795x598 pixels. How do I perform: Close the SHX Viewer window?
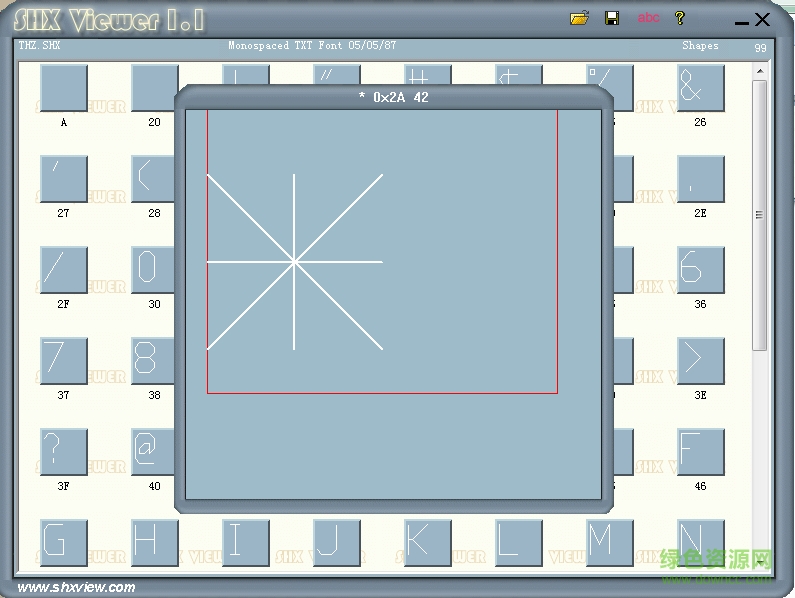tap(763, 20)
